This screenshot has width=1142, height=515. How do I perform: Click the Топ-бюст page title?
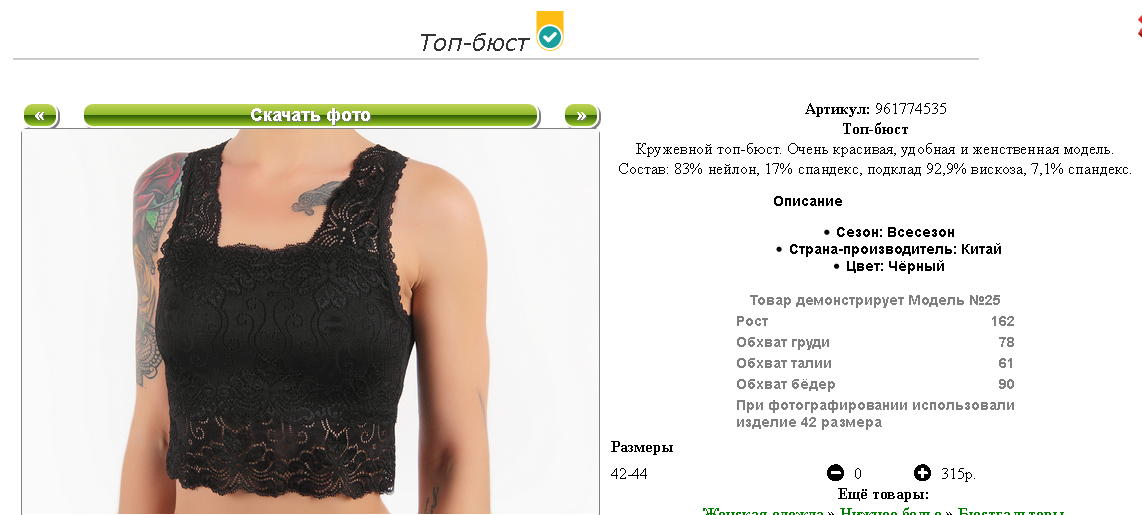[x=473, y=42]
